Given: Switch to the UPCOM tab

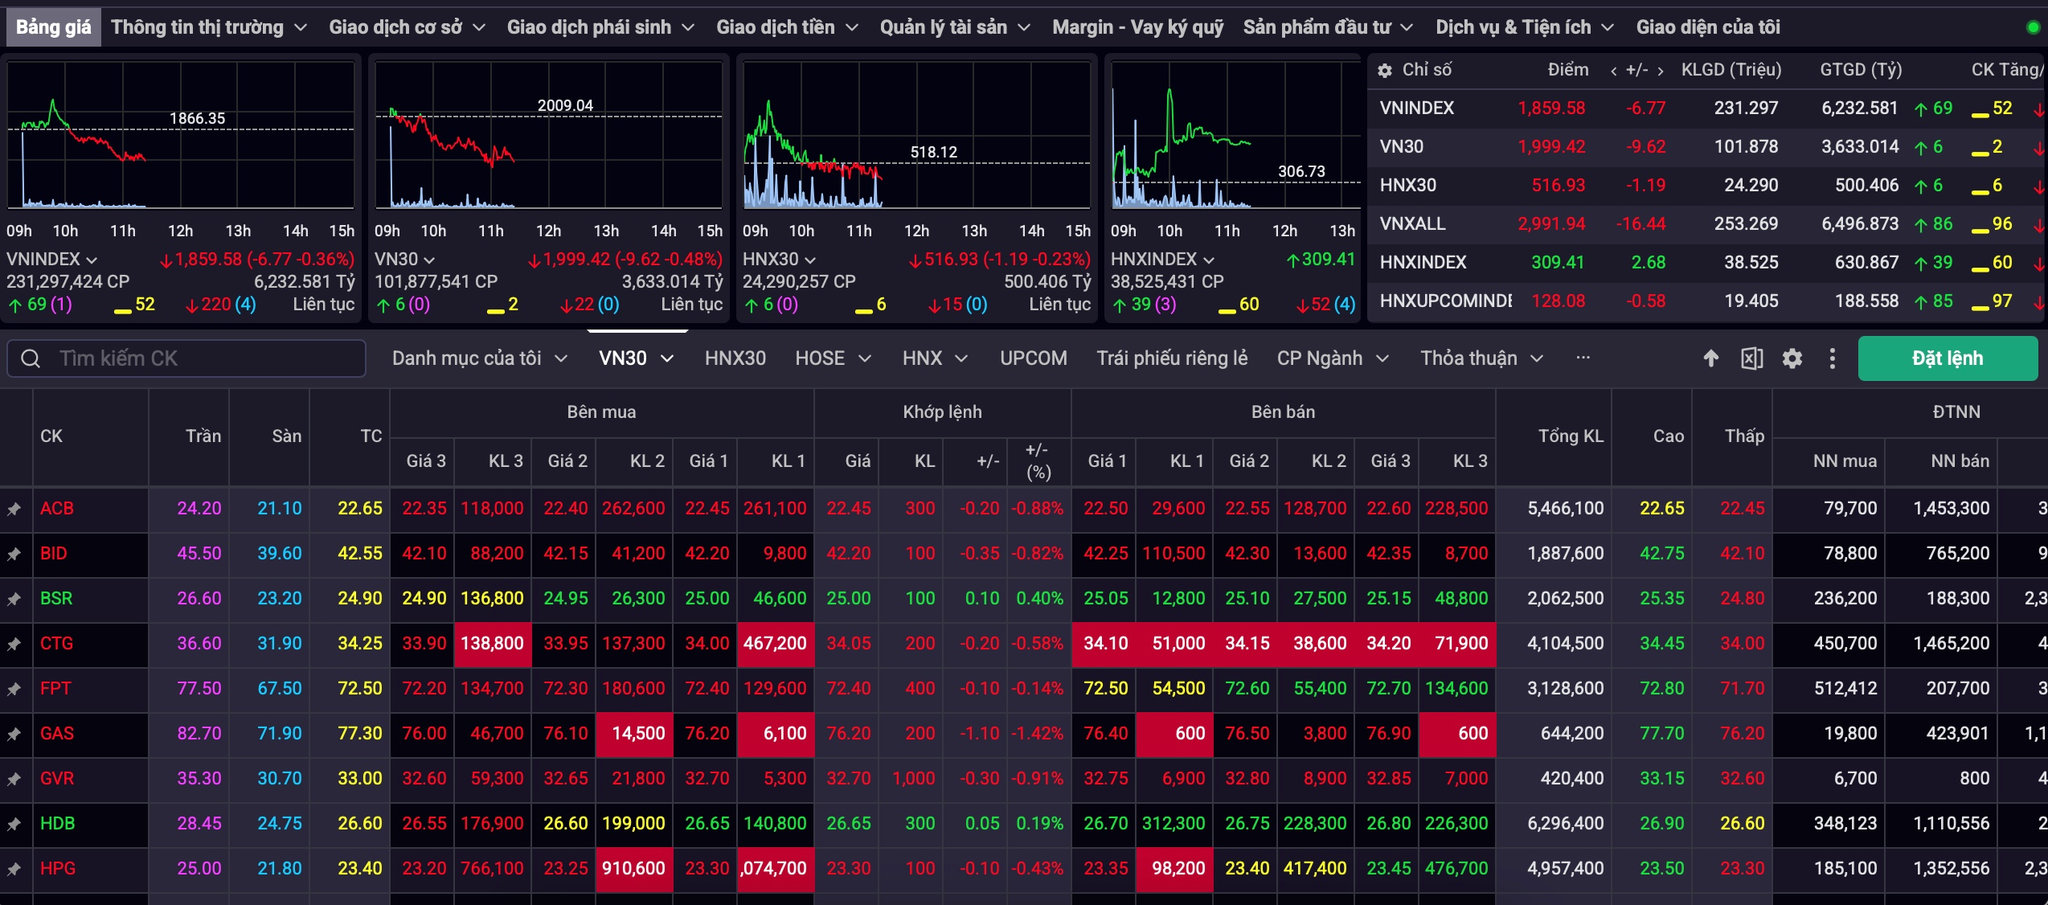Looking at the screenshot, I should click(x=1033, y=358).
